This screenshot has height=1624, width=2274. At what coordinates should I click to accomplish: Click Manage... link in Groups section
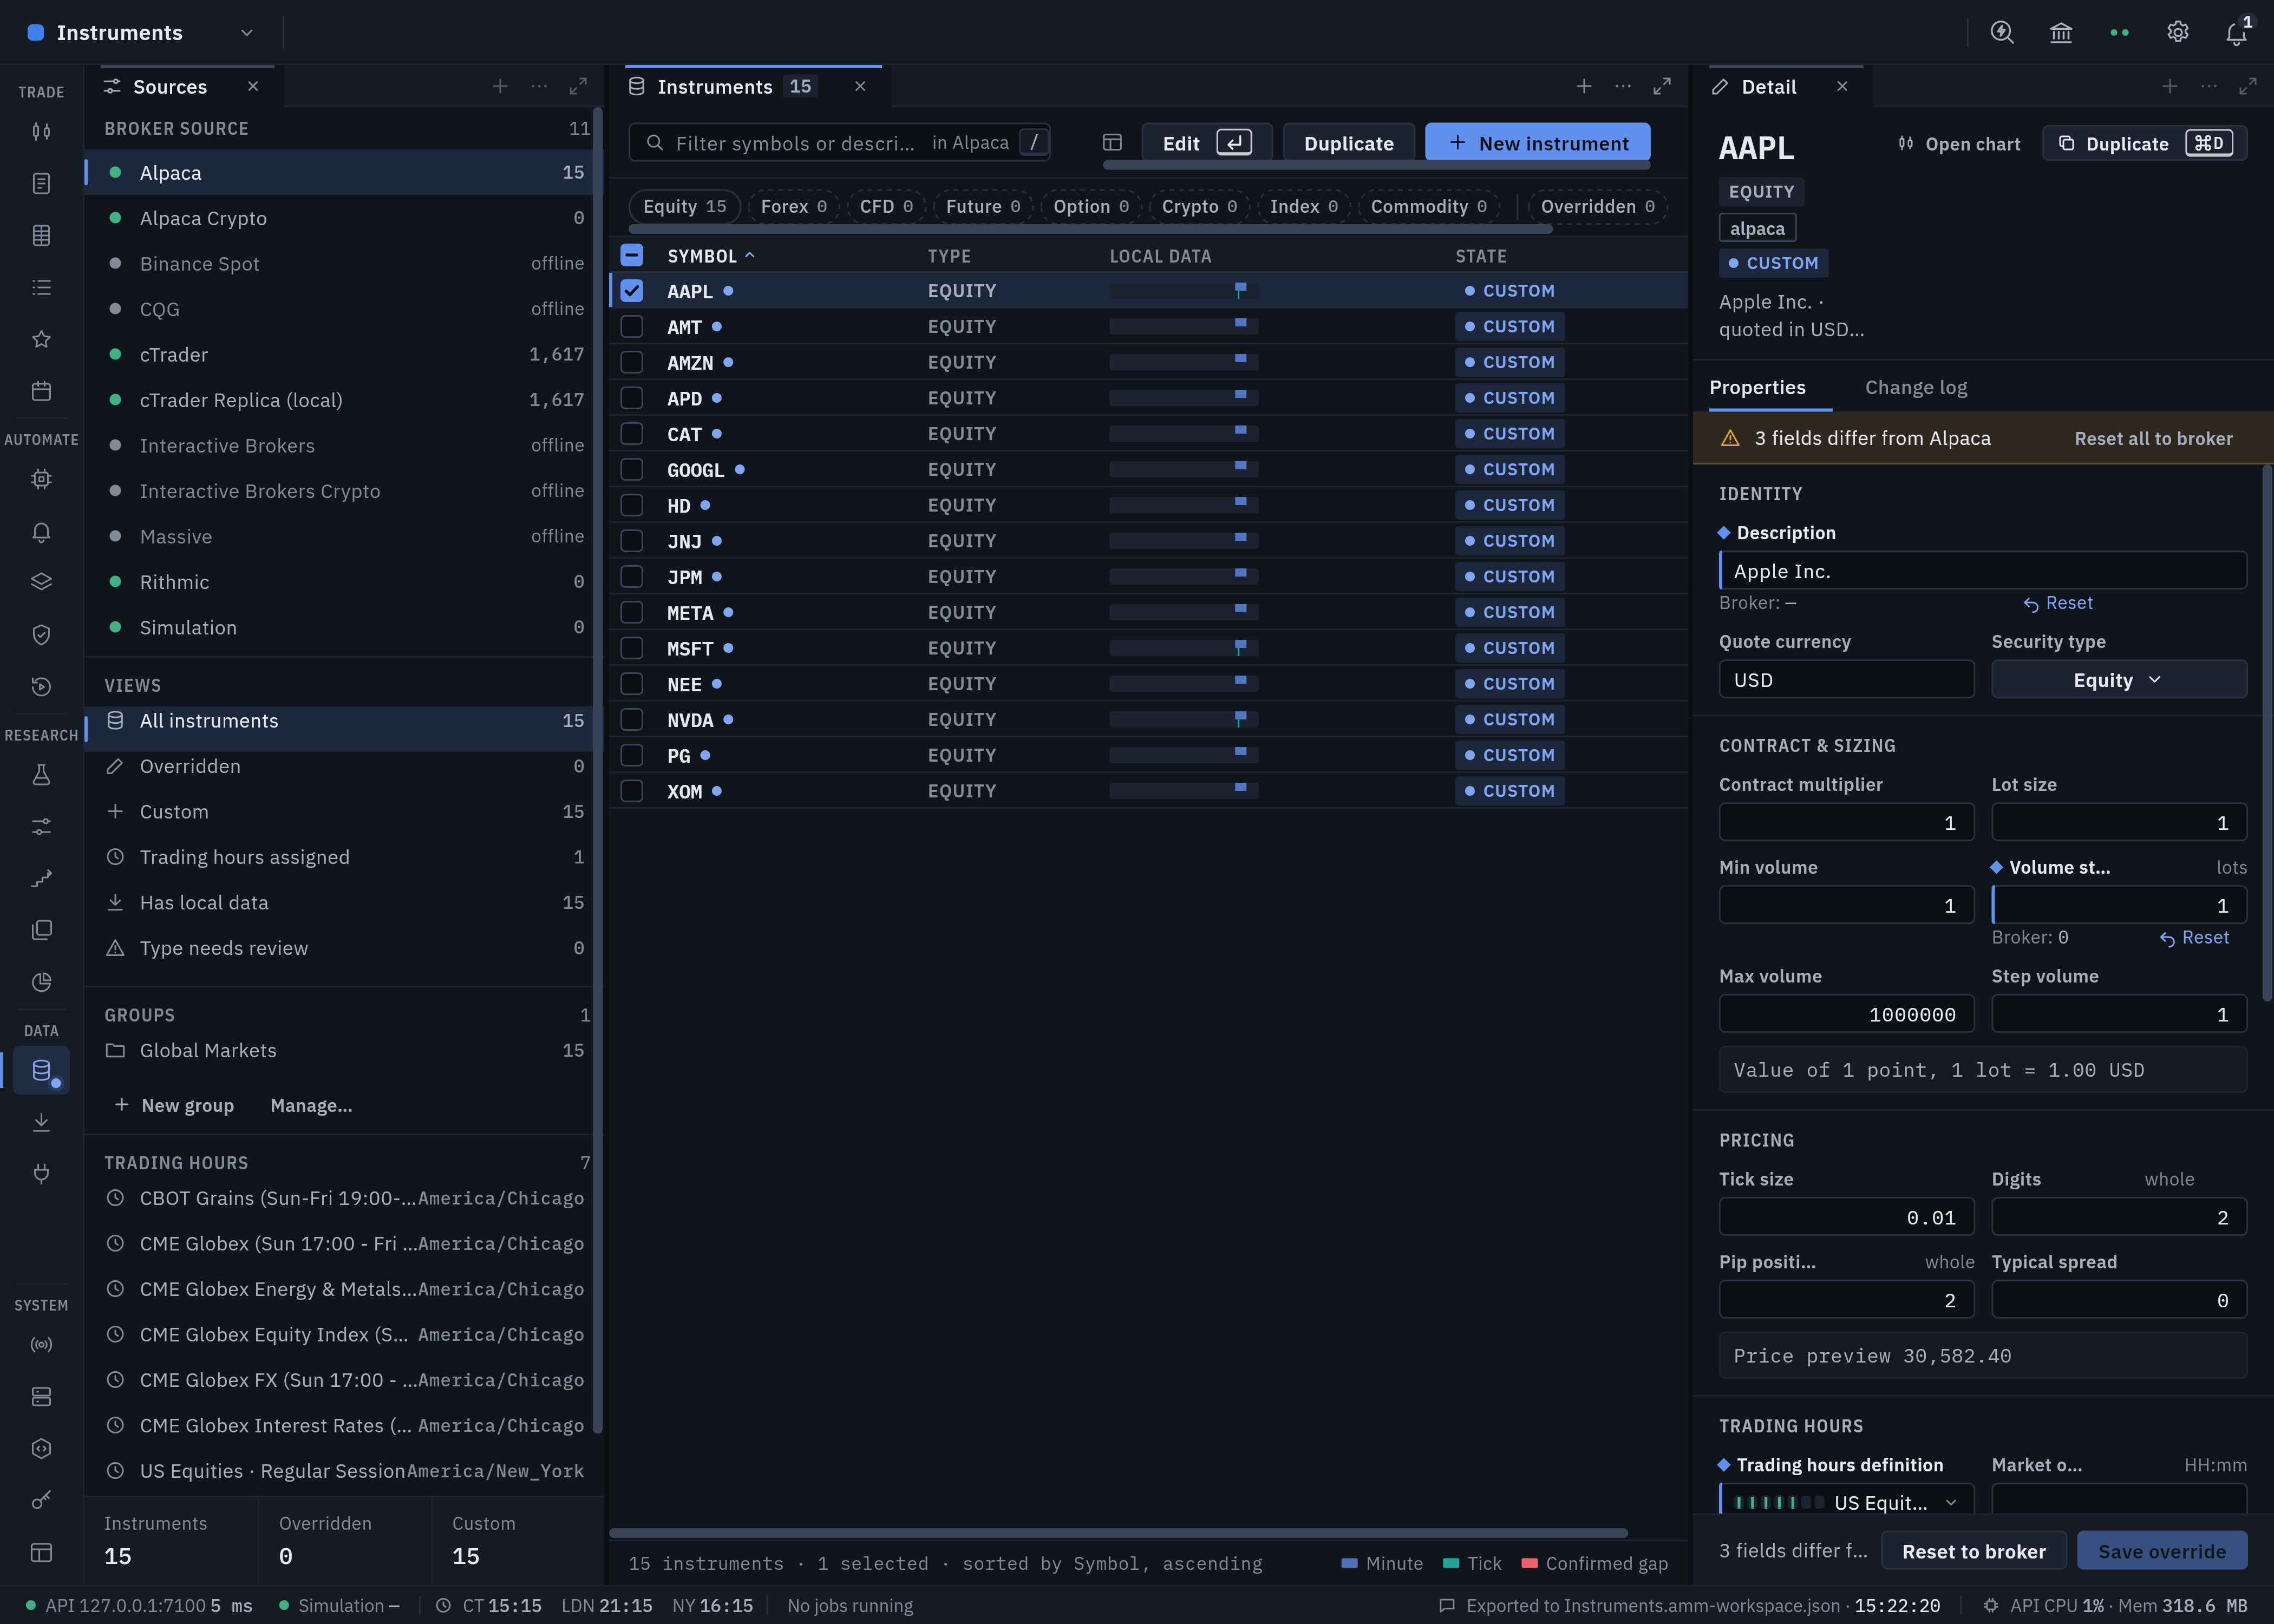pyautogui.click(x=311, y=1105)
